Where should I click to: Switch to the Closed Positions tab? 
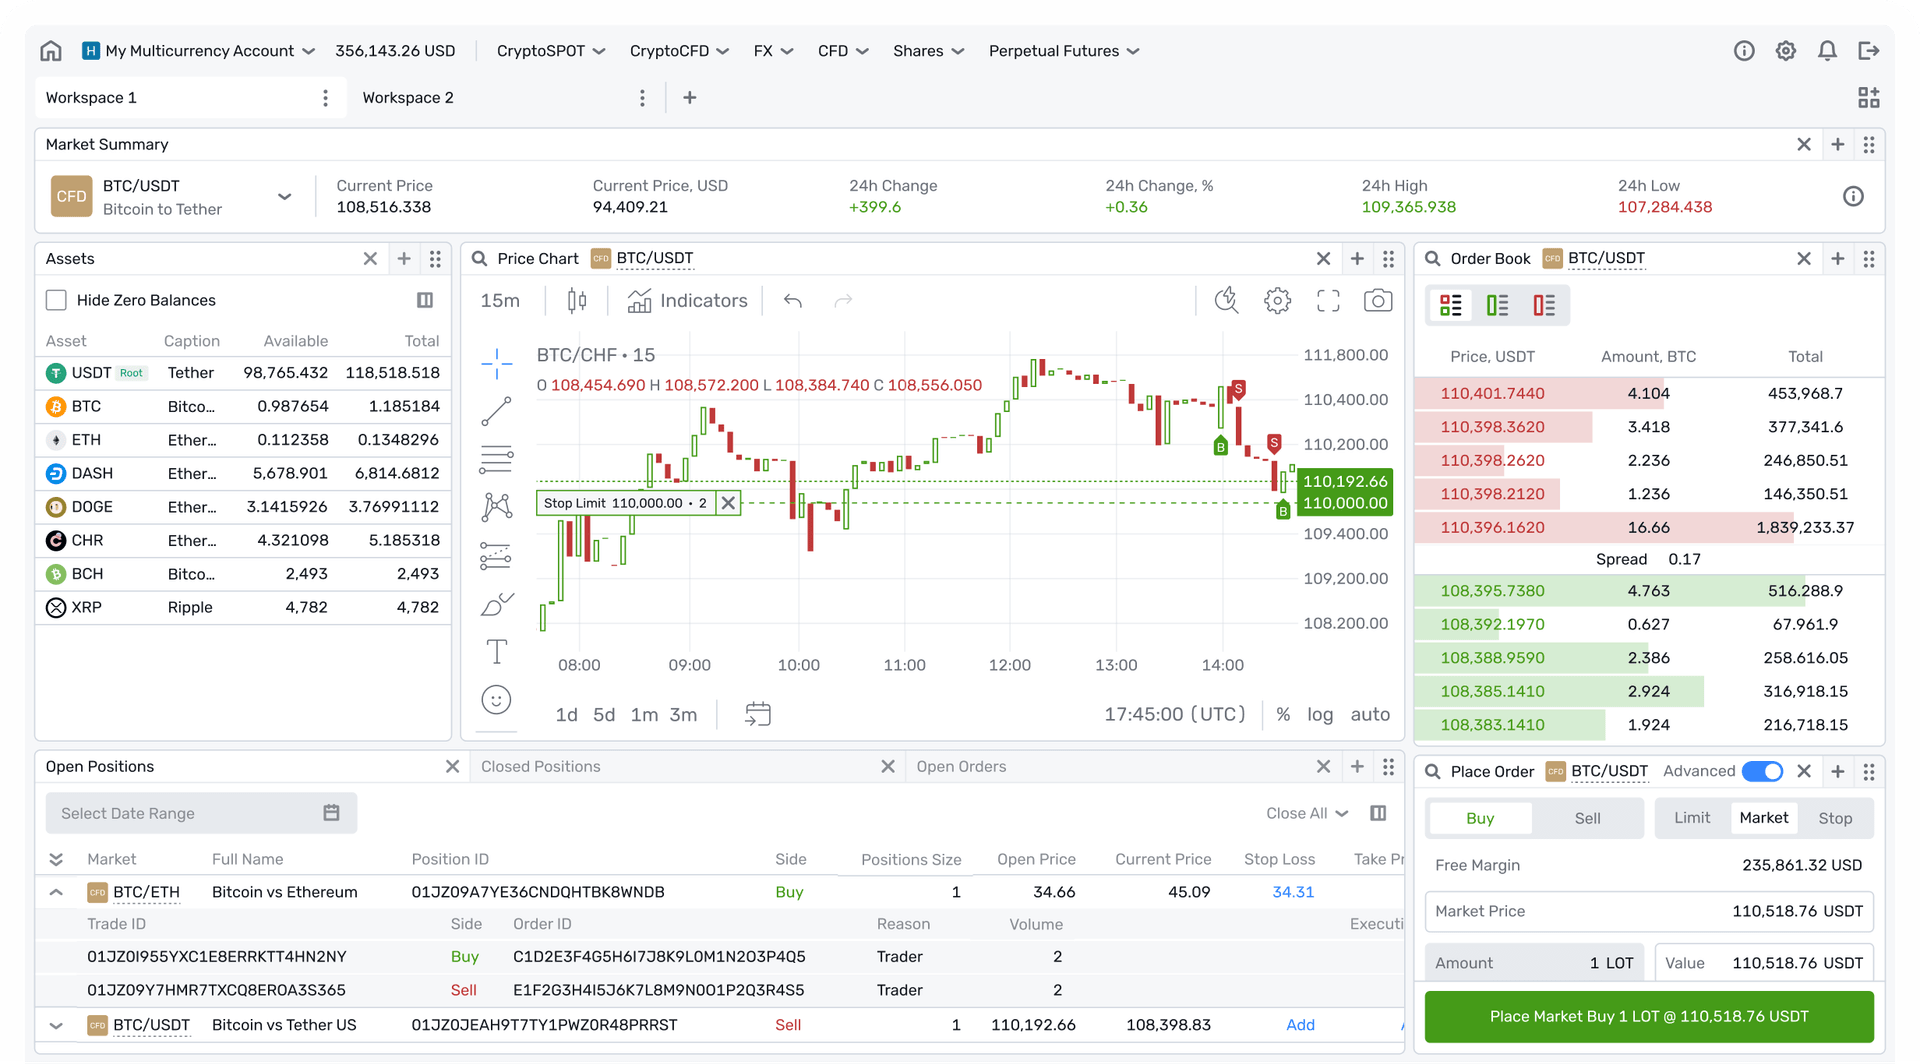point(541,766)
